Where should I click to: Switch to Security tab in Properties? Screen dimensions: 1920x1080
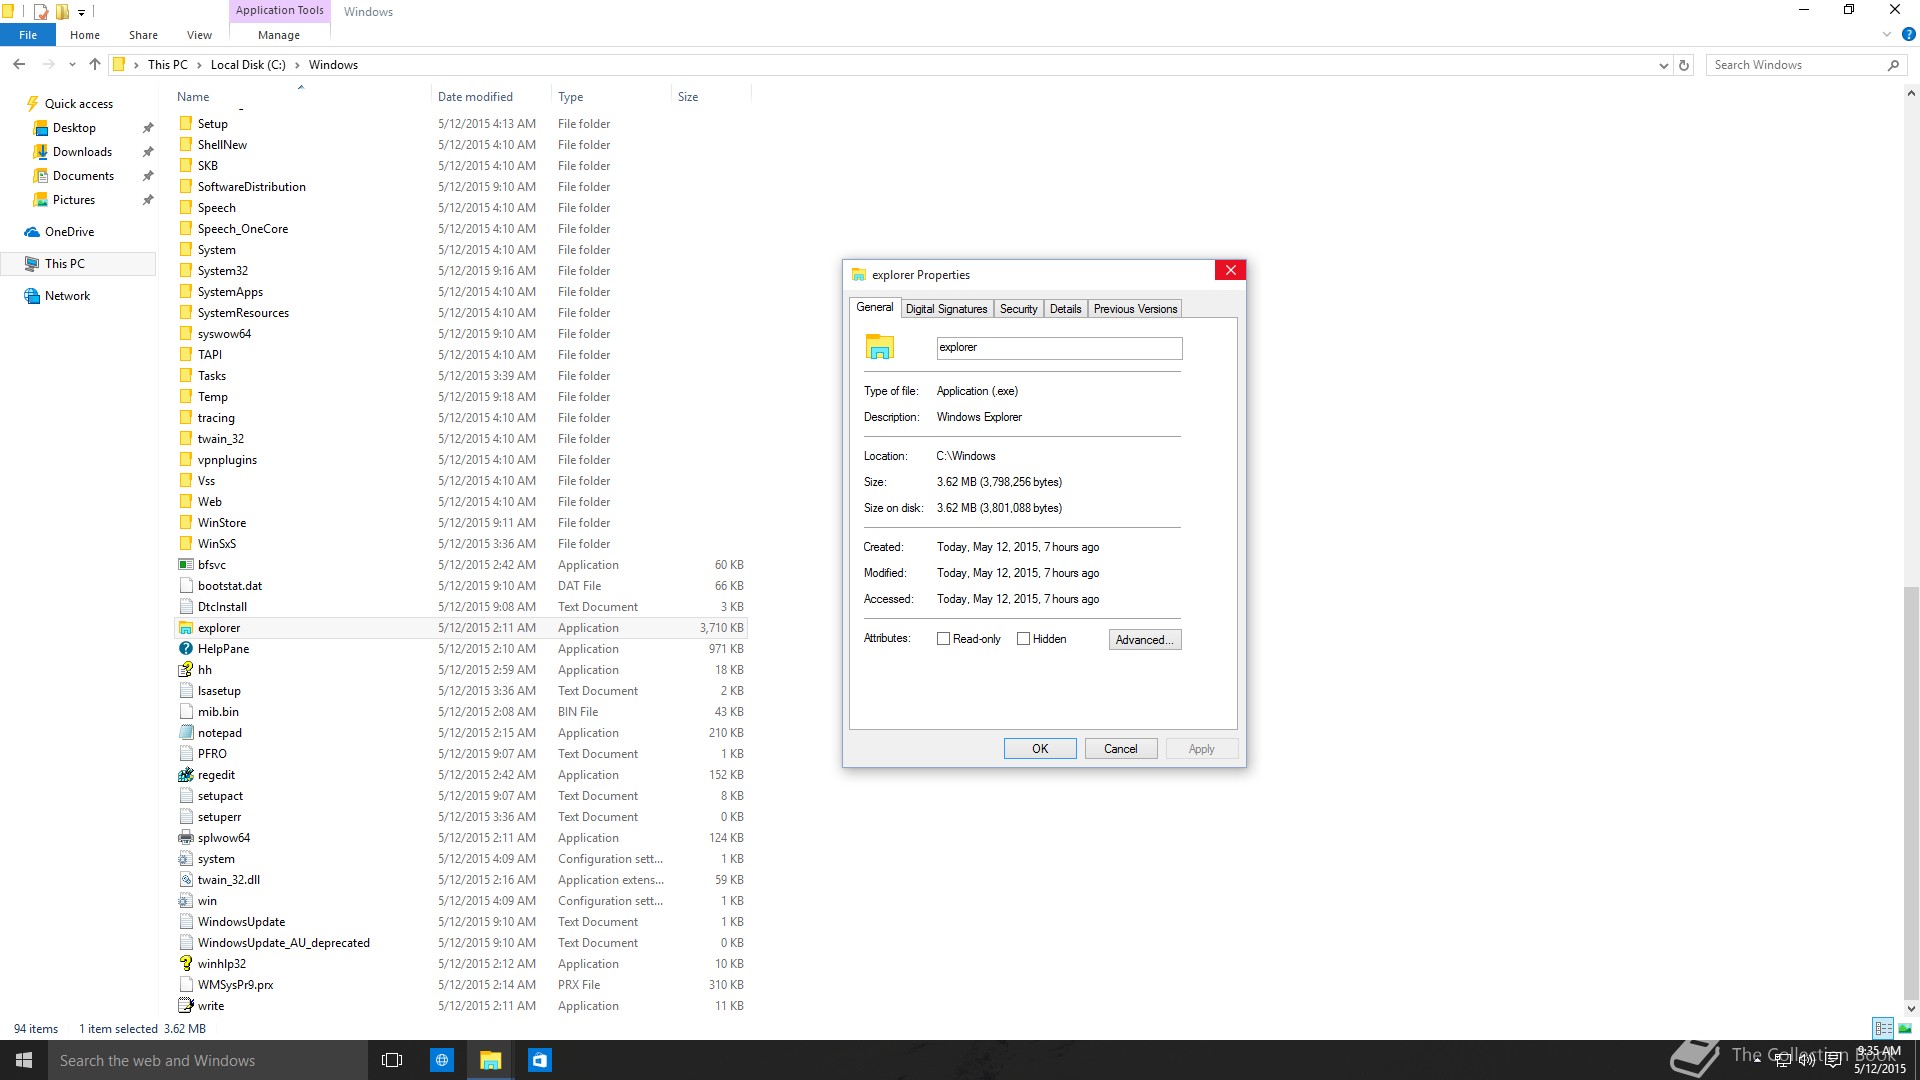[1018, 309]
